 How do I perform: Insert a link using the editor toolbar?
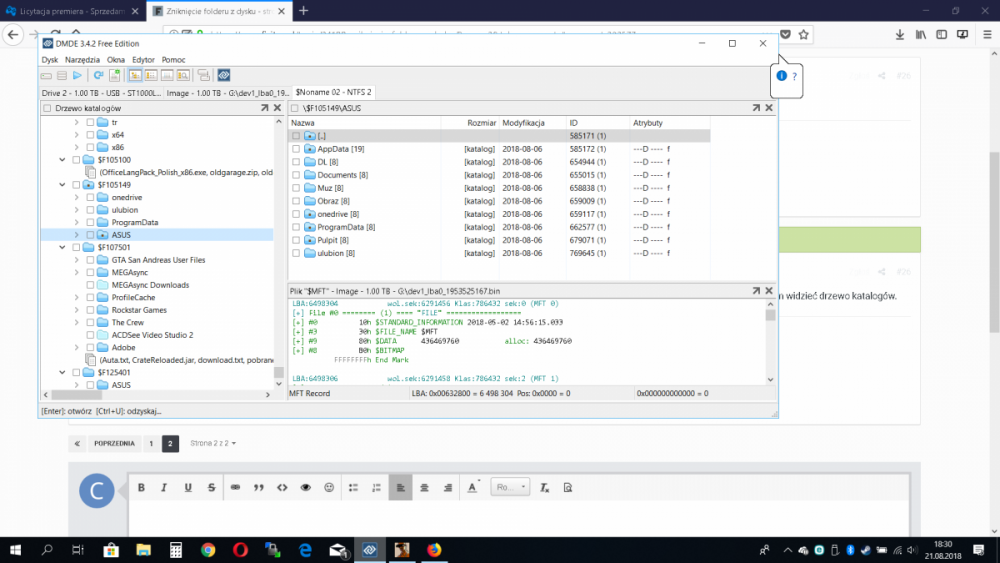click(x=236, y=487)
